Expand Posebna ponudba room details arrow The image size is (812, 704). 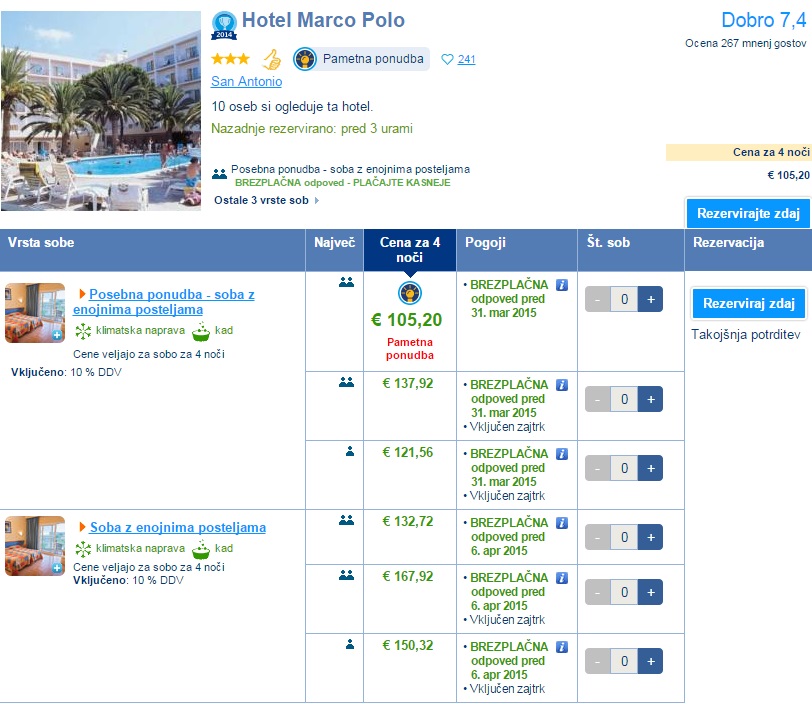[82, 295]
